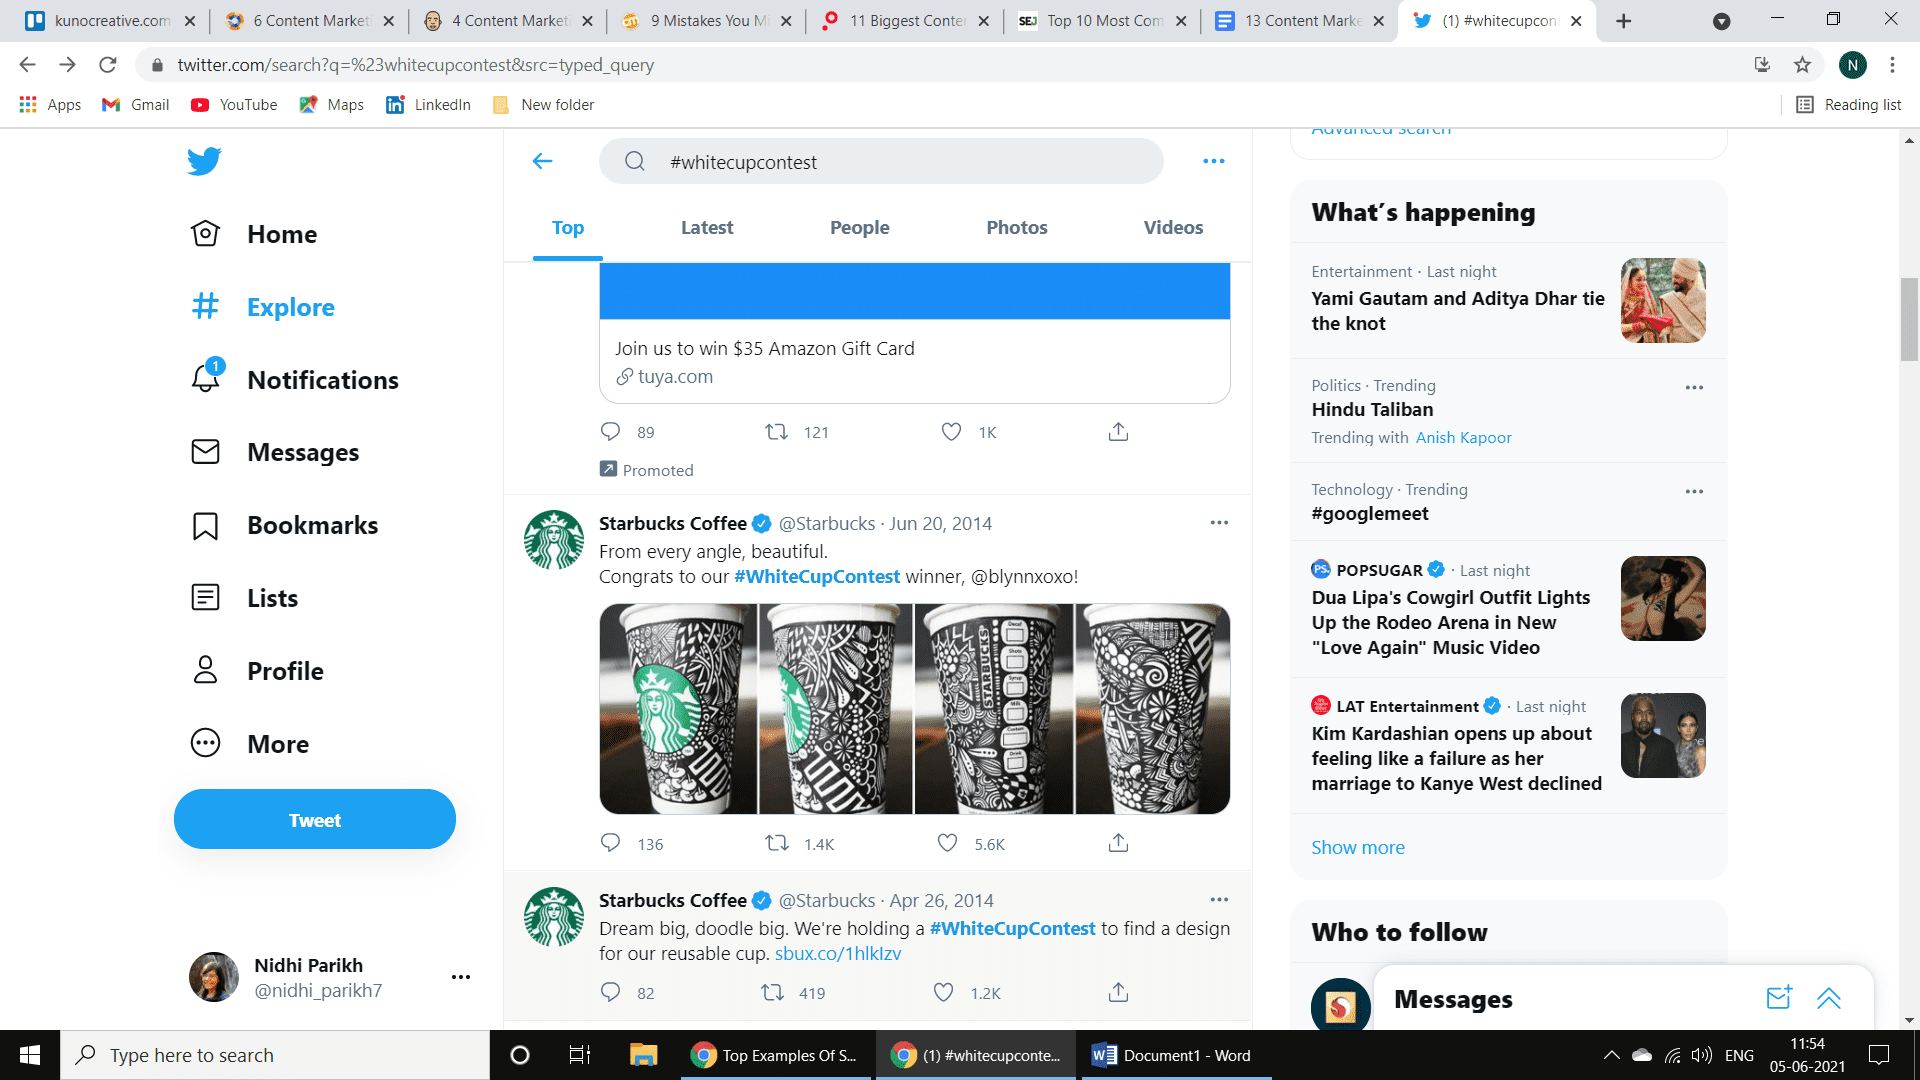Open Chrome three-dot menu
This screenshot has height=1080, width=1920.
1892,65
